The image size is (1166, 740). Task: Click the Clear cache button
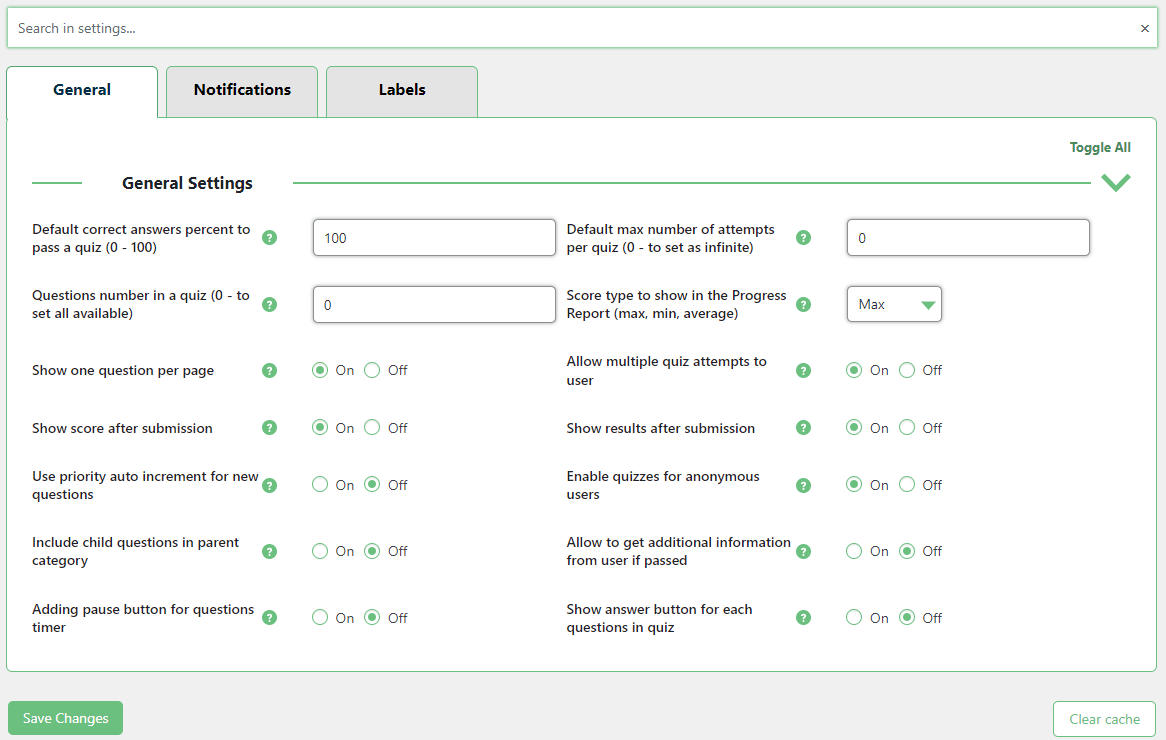click(x=1104, y=719)
